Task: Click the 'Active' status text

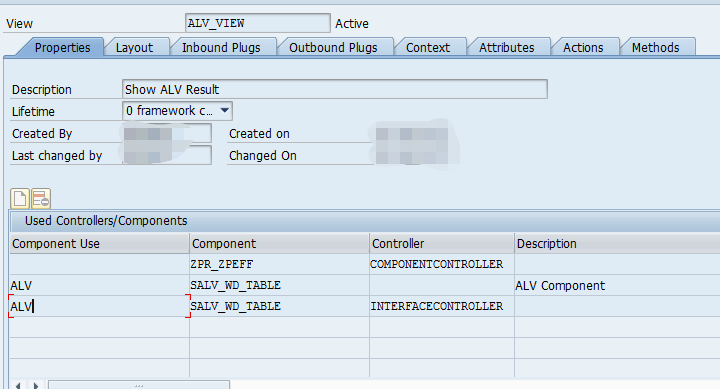Action: [352, 23]
